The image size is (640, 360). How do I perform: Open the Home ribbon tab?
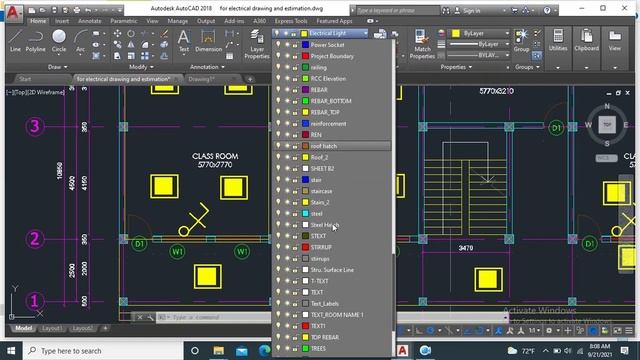click(x=38, y=21)
